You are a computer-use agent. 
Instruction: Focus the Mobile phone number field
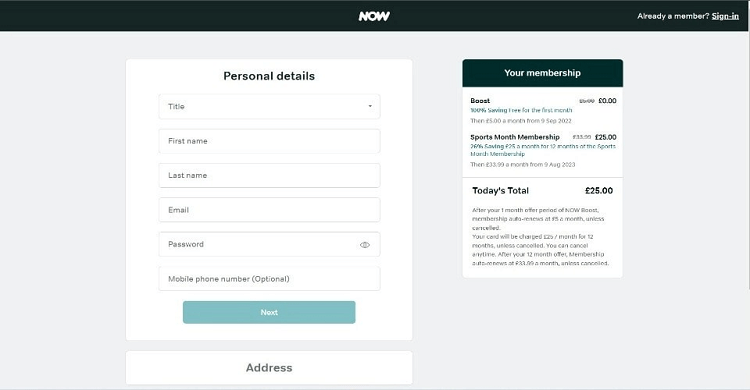coord(269,279)
